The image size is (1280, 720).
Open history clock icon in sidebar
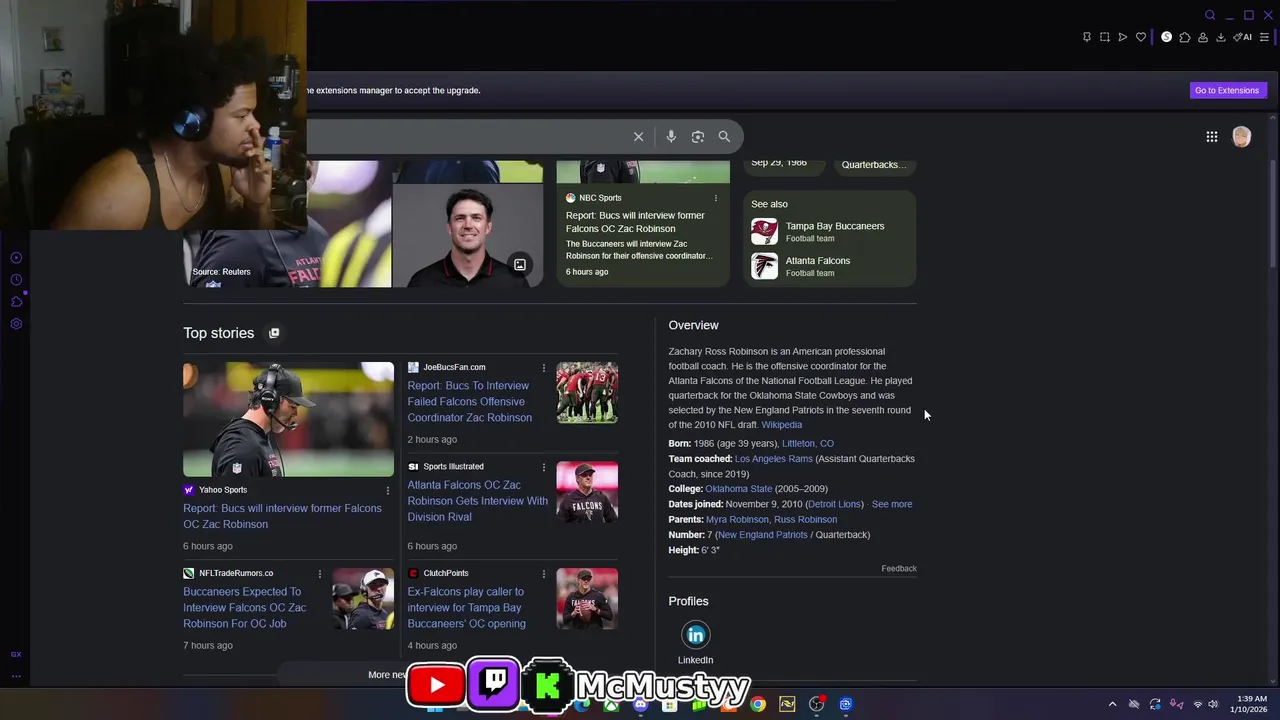[x=16, y=280]
